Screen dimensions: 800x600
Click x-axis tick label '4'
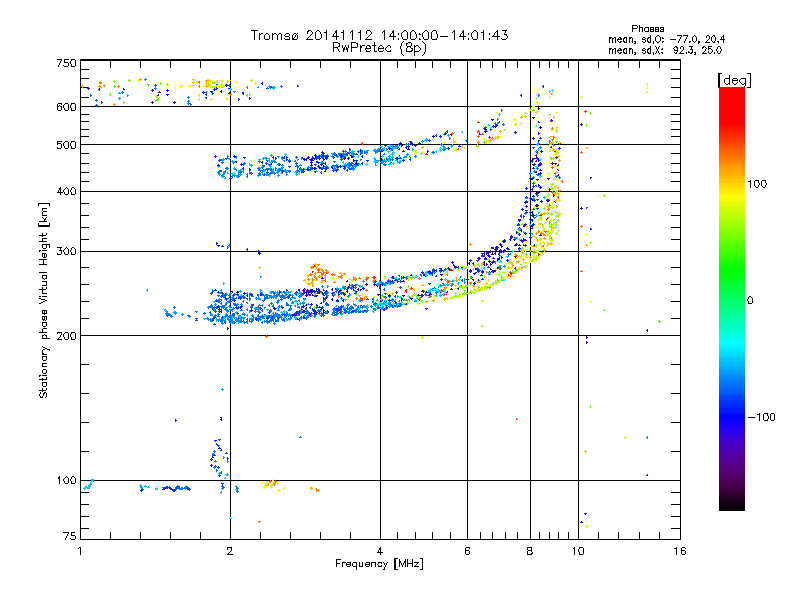(380, 551)
